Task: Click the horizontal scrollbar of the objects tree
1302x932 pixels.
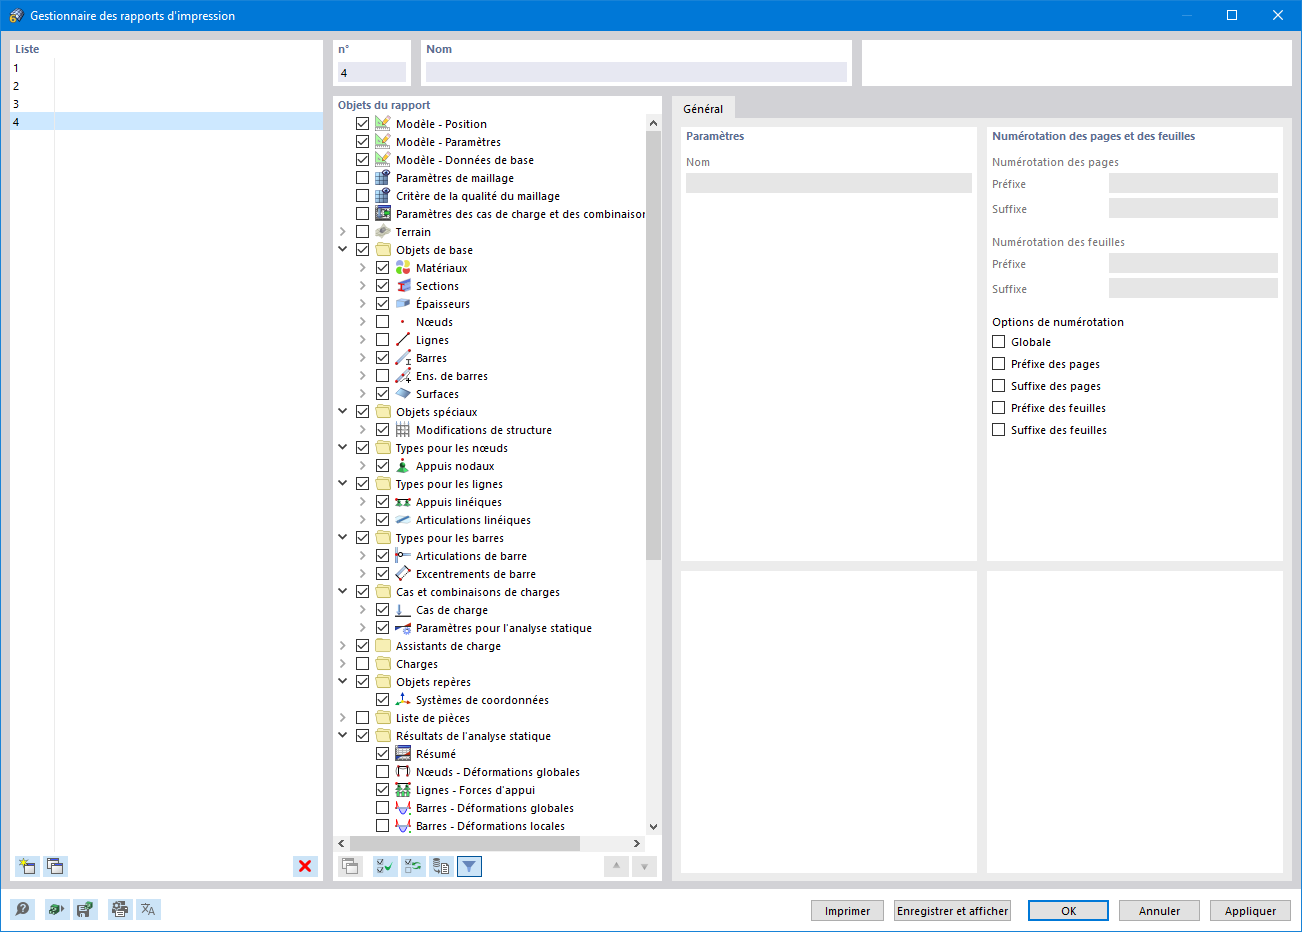Action: (x=465, y=844)
